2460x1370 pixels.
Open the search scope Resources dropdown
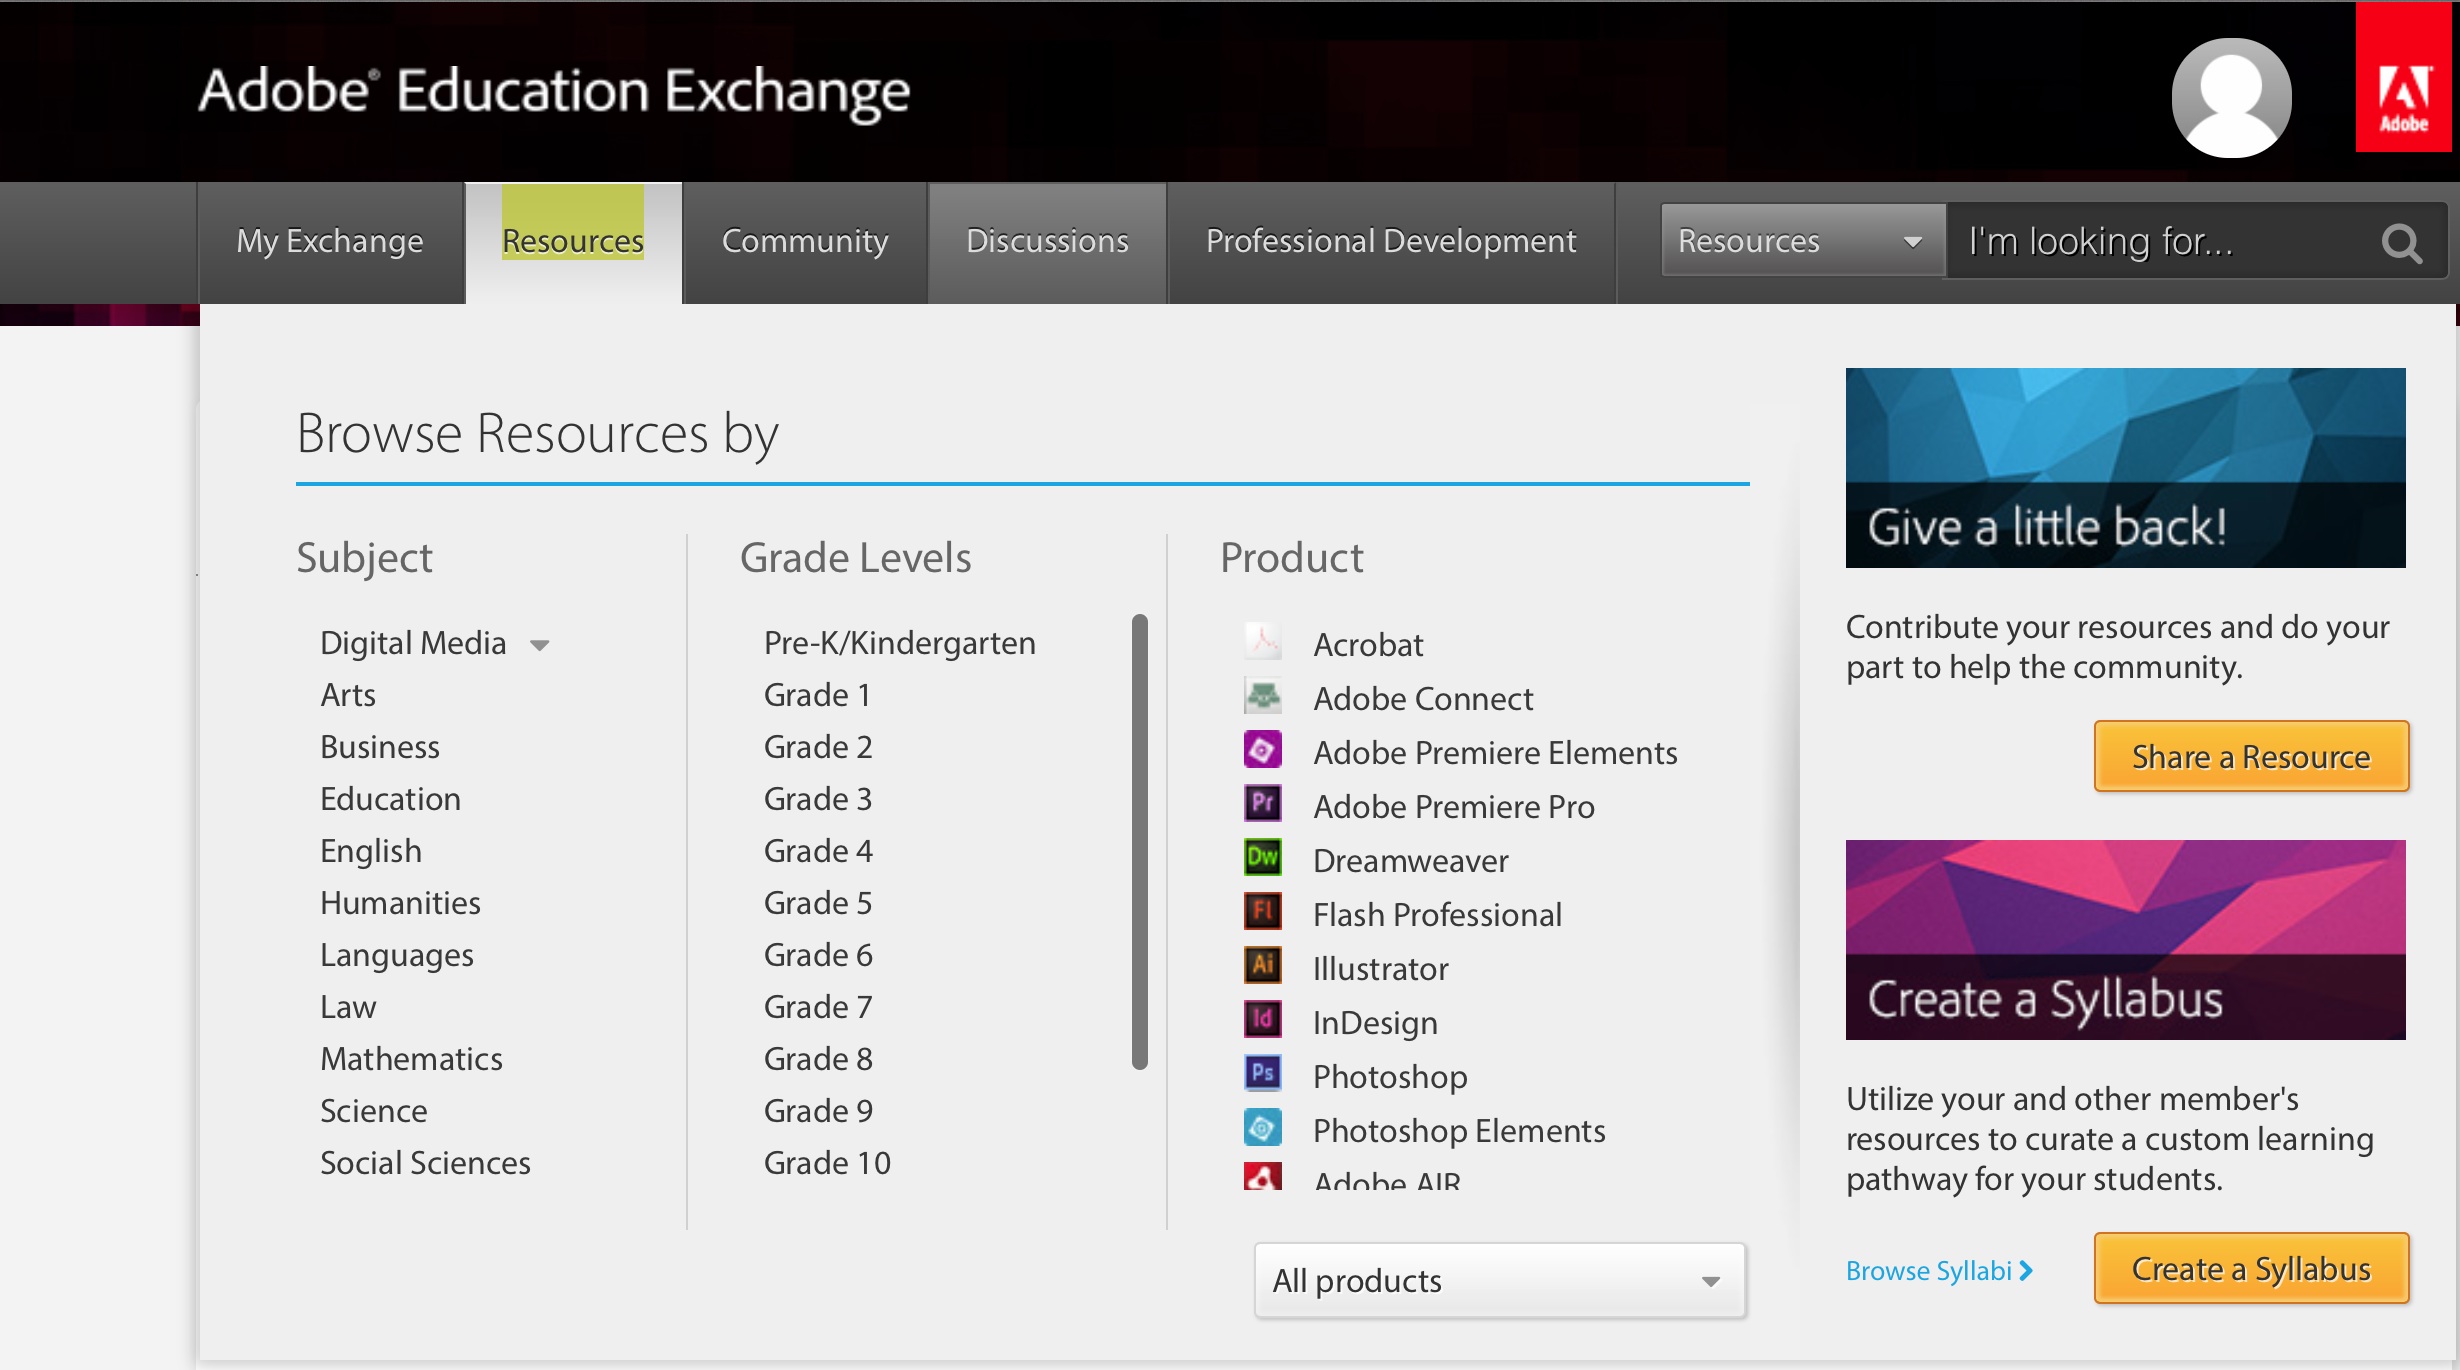[1800, 240]
